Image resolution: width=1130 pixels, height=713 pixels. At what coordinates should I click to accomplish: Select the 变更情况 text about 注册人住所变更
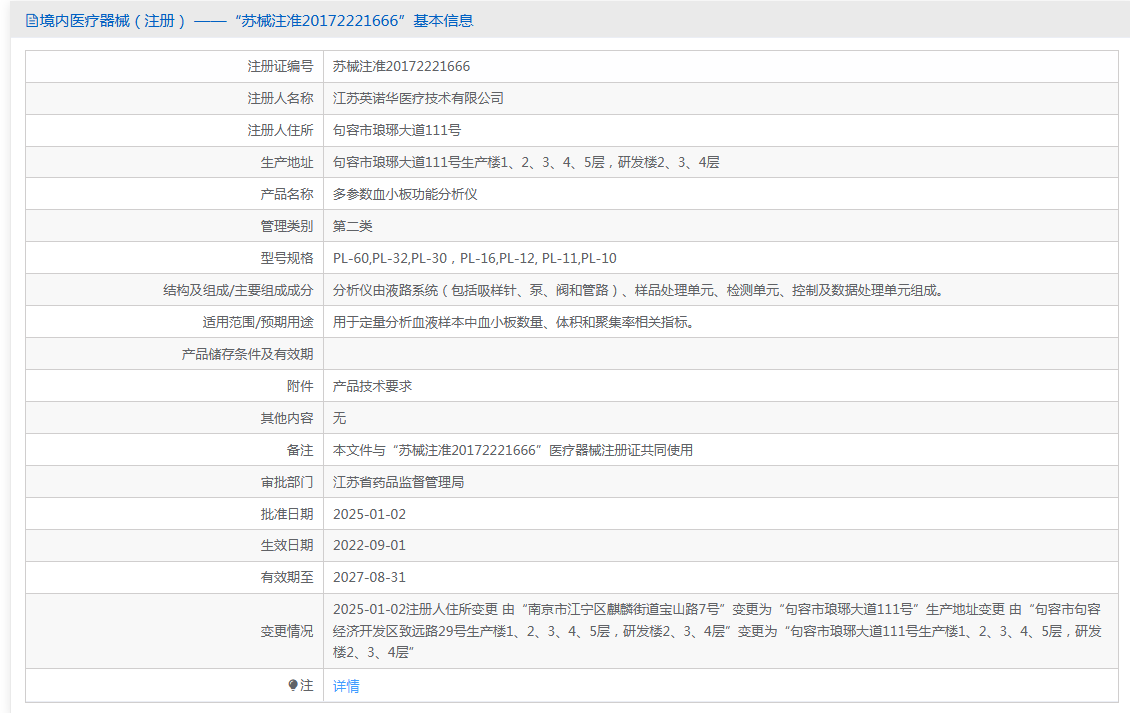pos(717,631)
